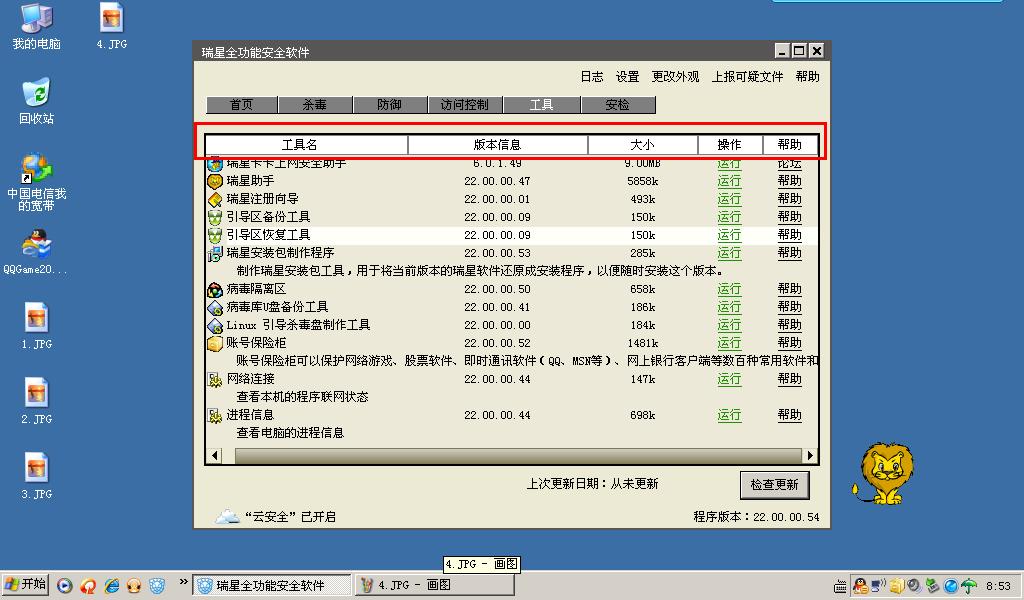The image size is (1024, 600).
Task: Launch Windows Media Player from quick launch
Action: pyautogui.click(x=64, y=586)
